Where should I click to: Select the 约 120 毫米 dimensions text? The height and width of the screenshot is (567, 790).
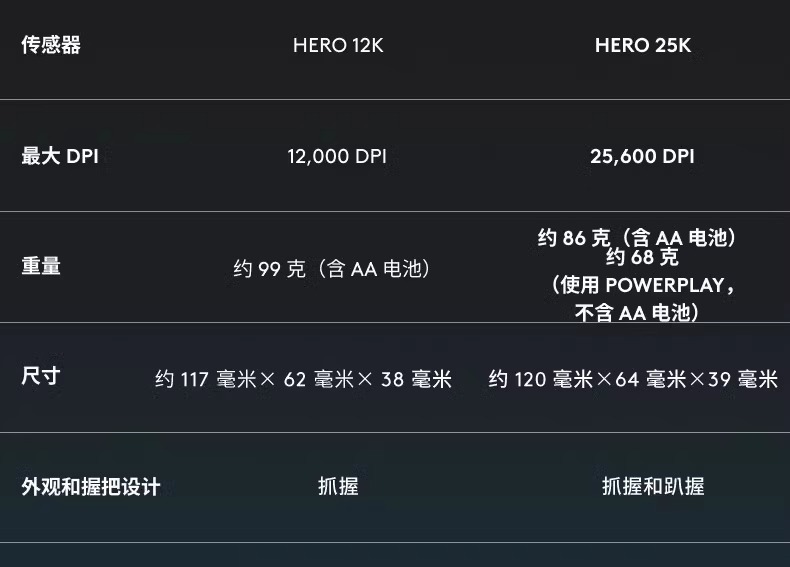[x=541, y=379]
